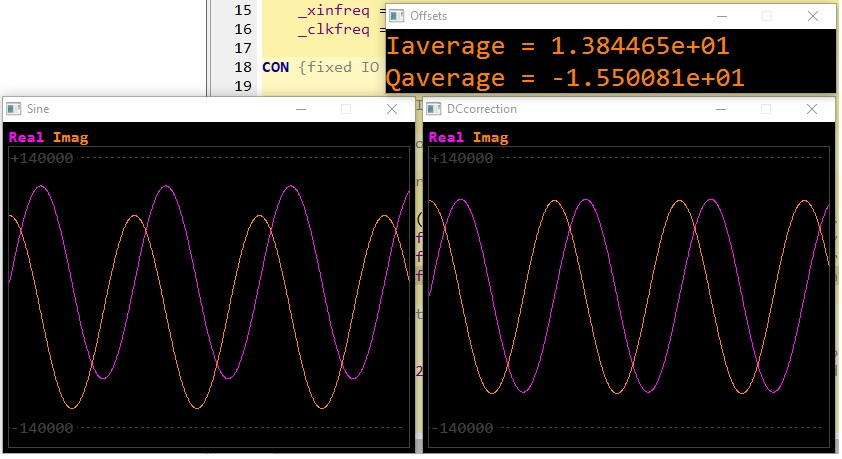Click the orange Imag legend in Sine

coord(70,137)
